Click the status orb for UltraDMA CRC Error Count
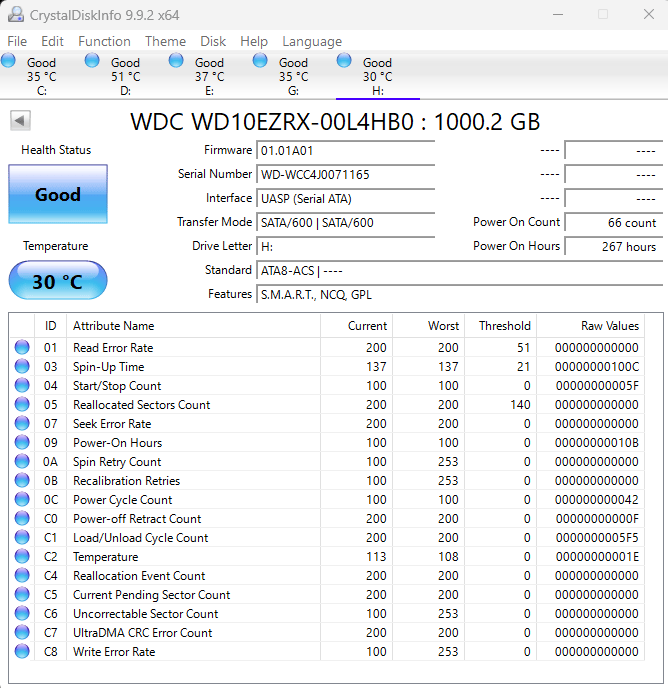 click(x=22, y=632)
